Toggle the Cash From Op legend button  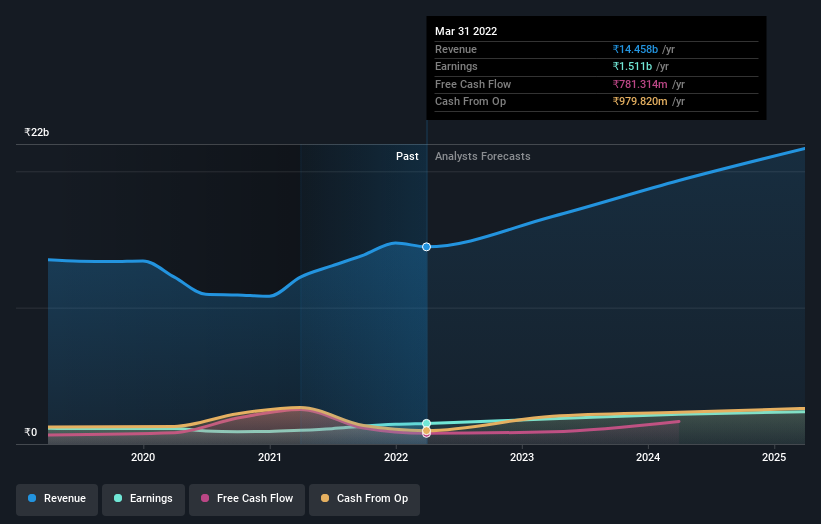pyautogui.click(x=364, y=499)
